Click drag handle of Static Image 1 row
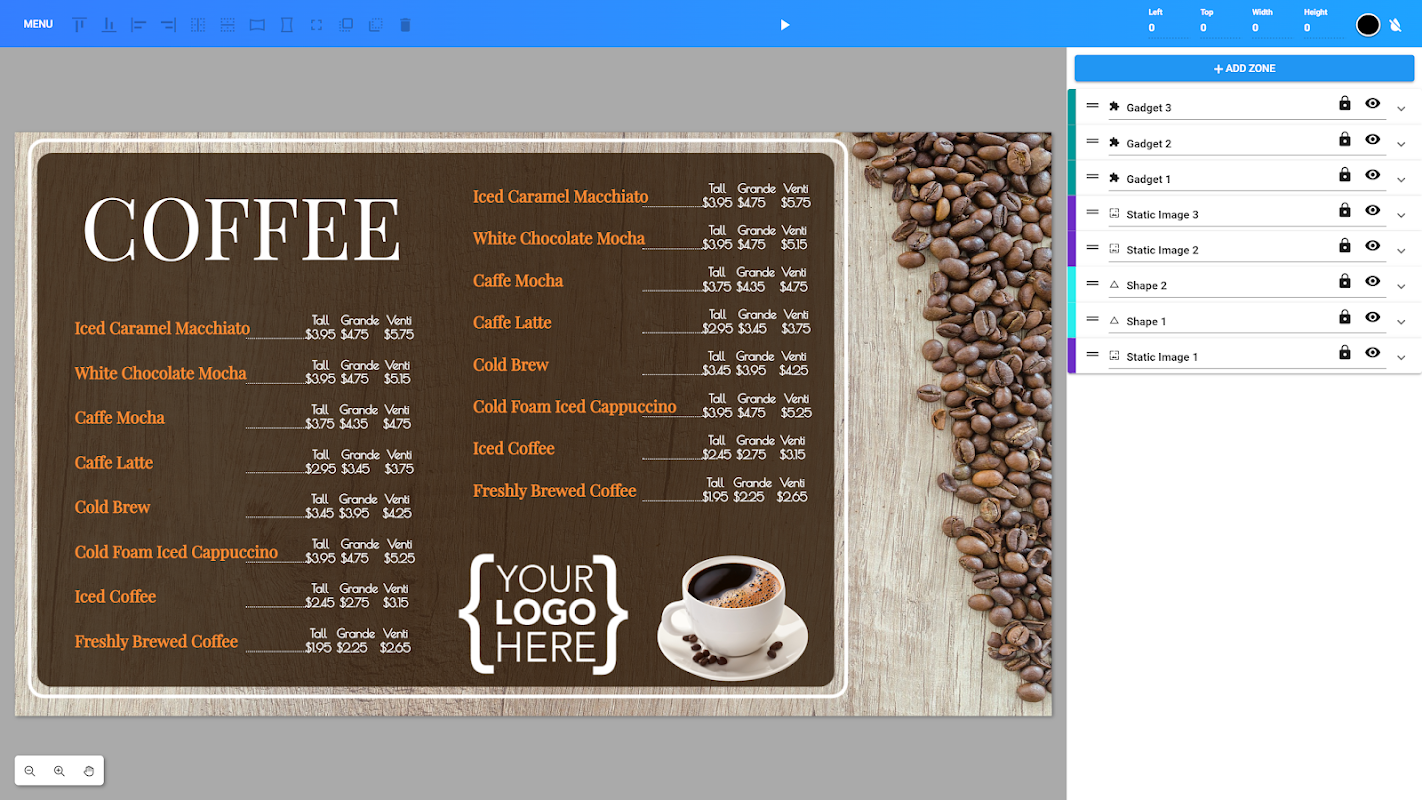 (x=1092, y=355)
